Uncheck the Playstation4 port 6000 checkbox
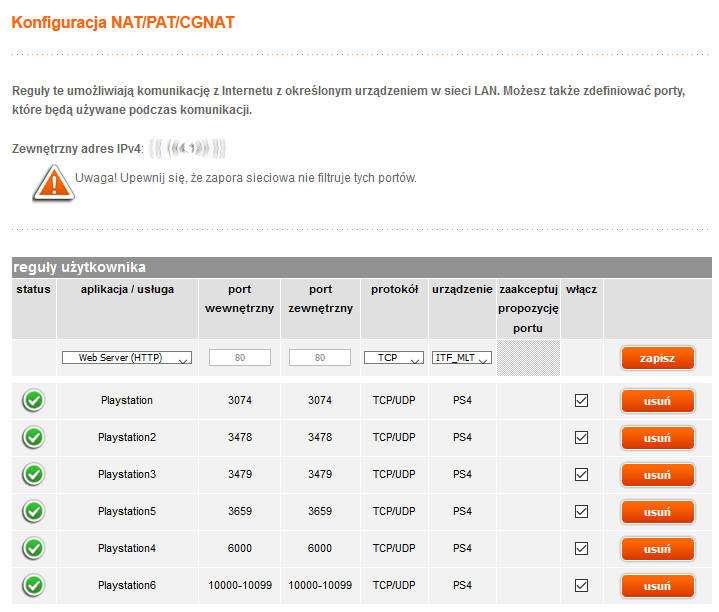The width and height of the screenshot is (719, 612). (x=581, y=548)
